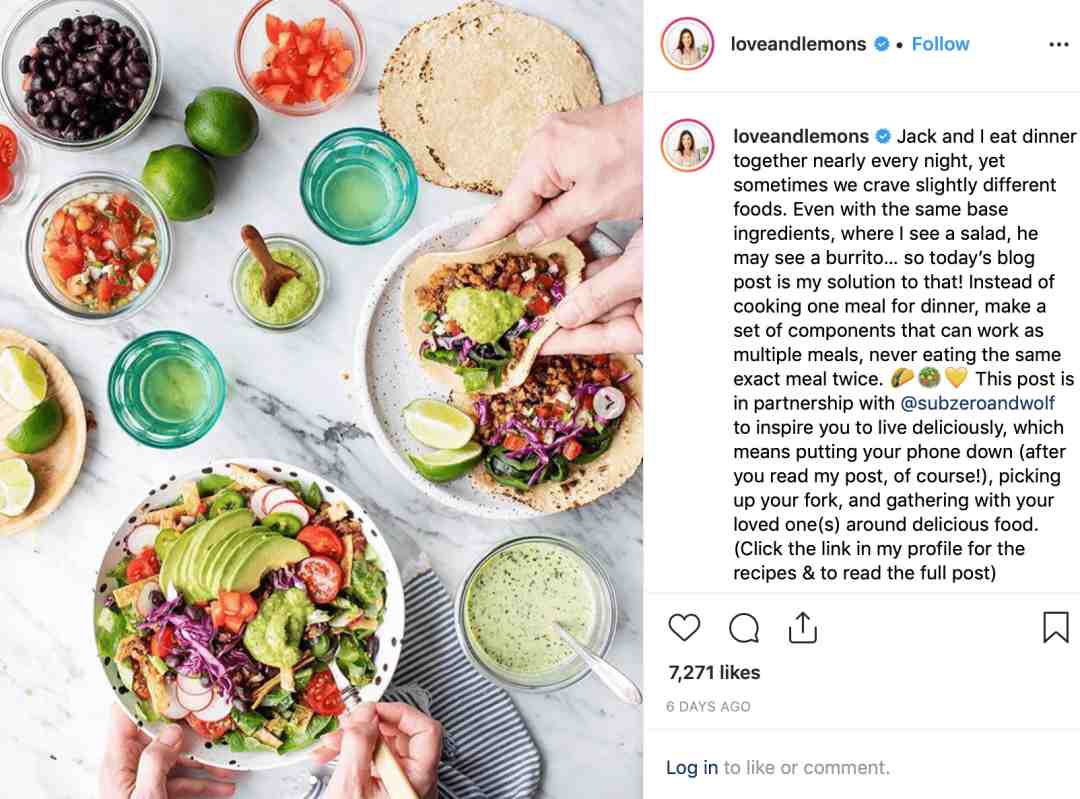
Task: Click the Log in link
Action: click(x=692, y=767)
